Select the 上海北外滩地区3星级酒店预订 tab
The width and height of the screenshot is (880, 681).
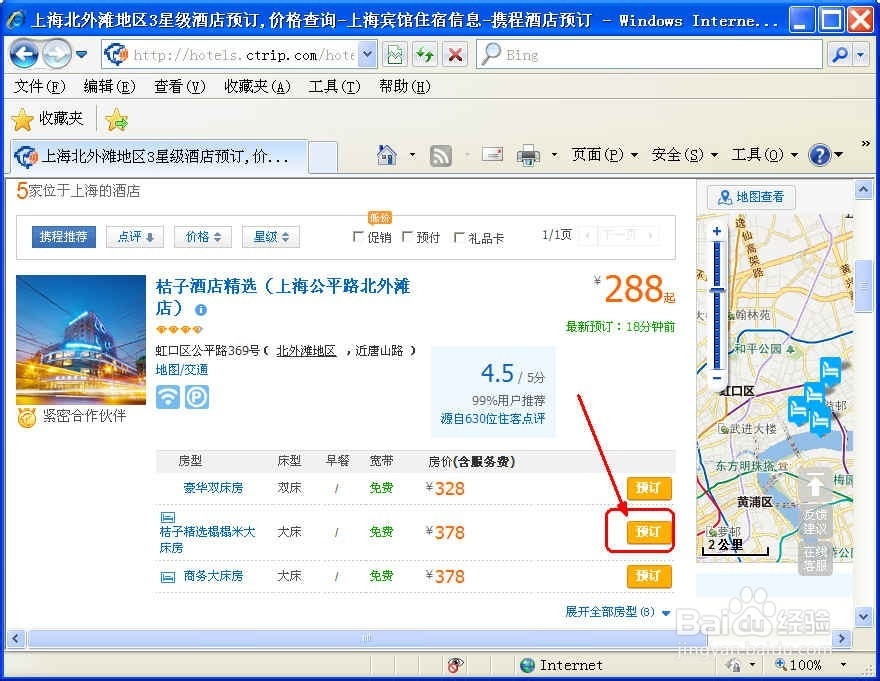159,156
